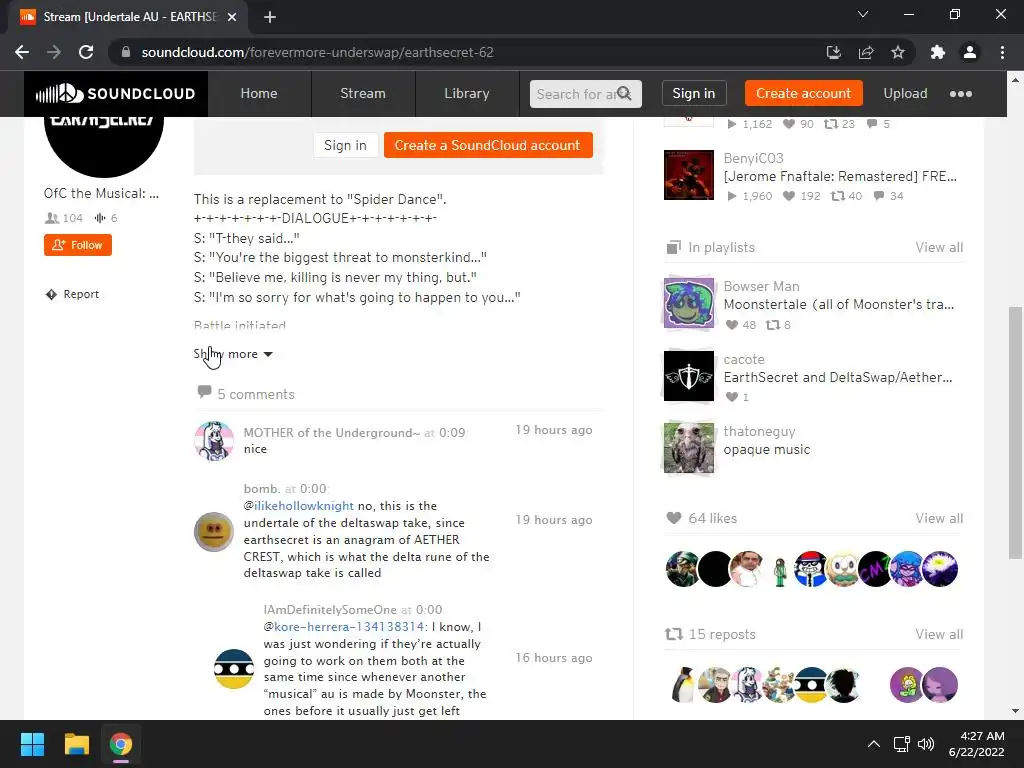Expand description with Show more
1024x768 pixels.
(x=233, y=354)
